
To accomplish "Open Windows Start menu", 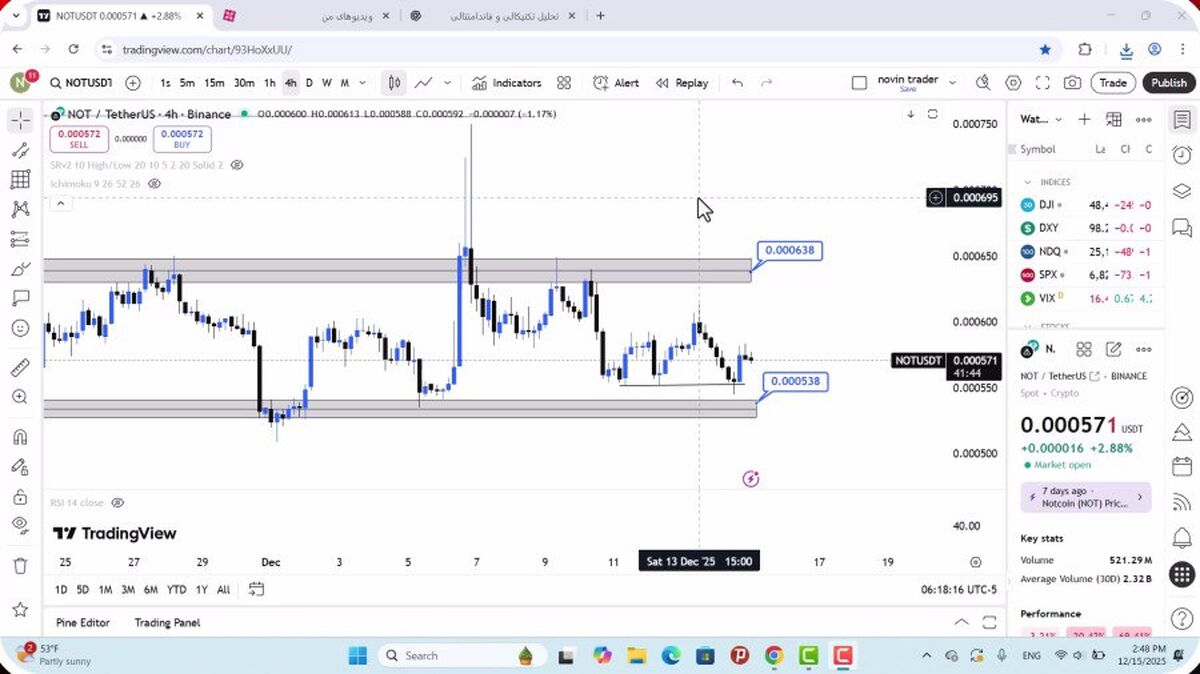I will coord(357,656).
